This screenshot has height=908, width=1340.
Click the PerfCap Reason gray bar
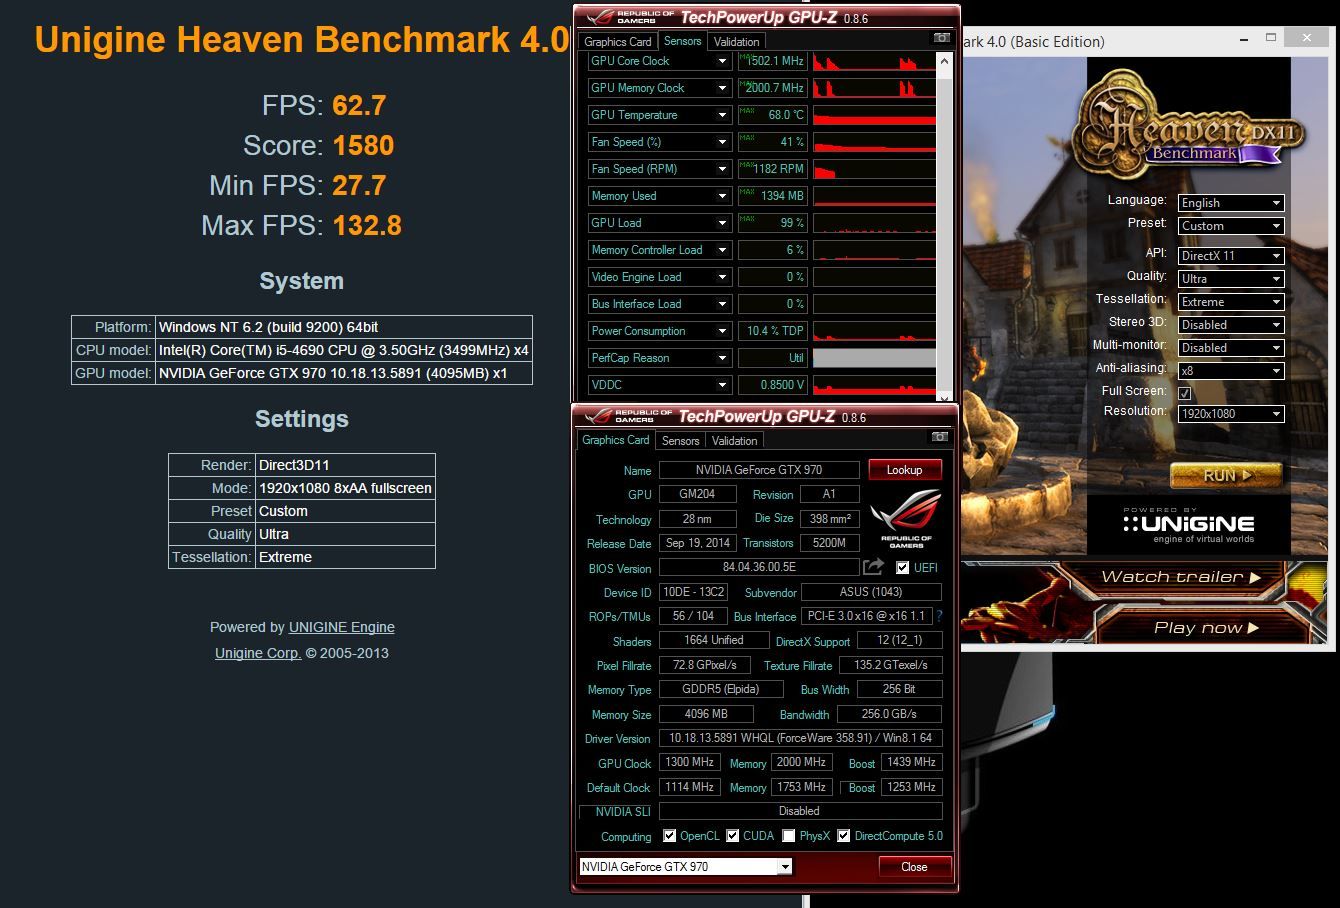click(874, 358)
